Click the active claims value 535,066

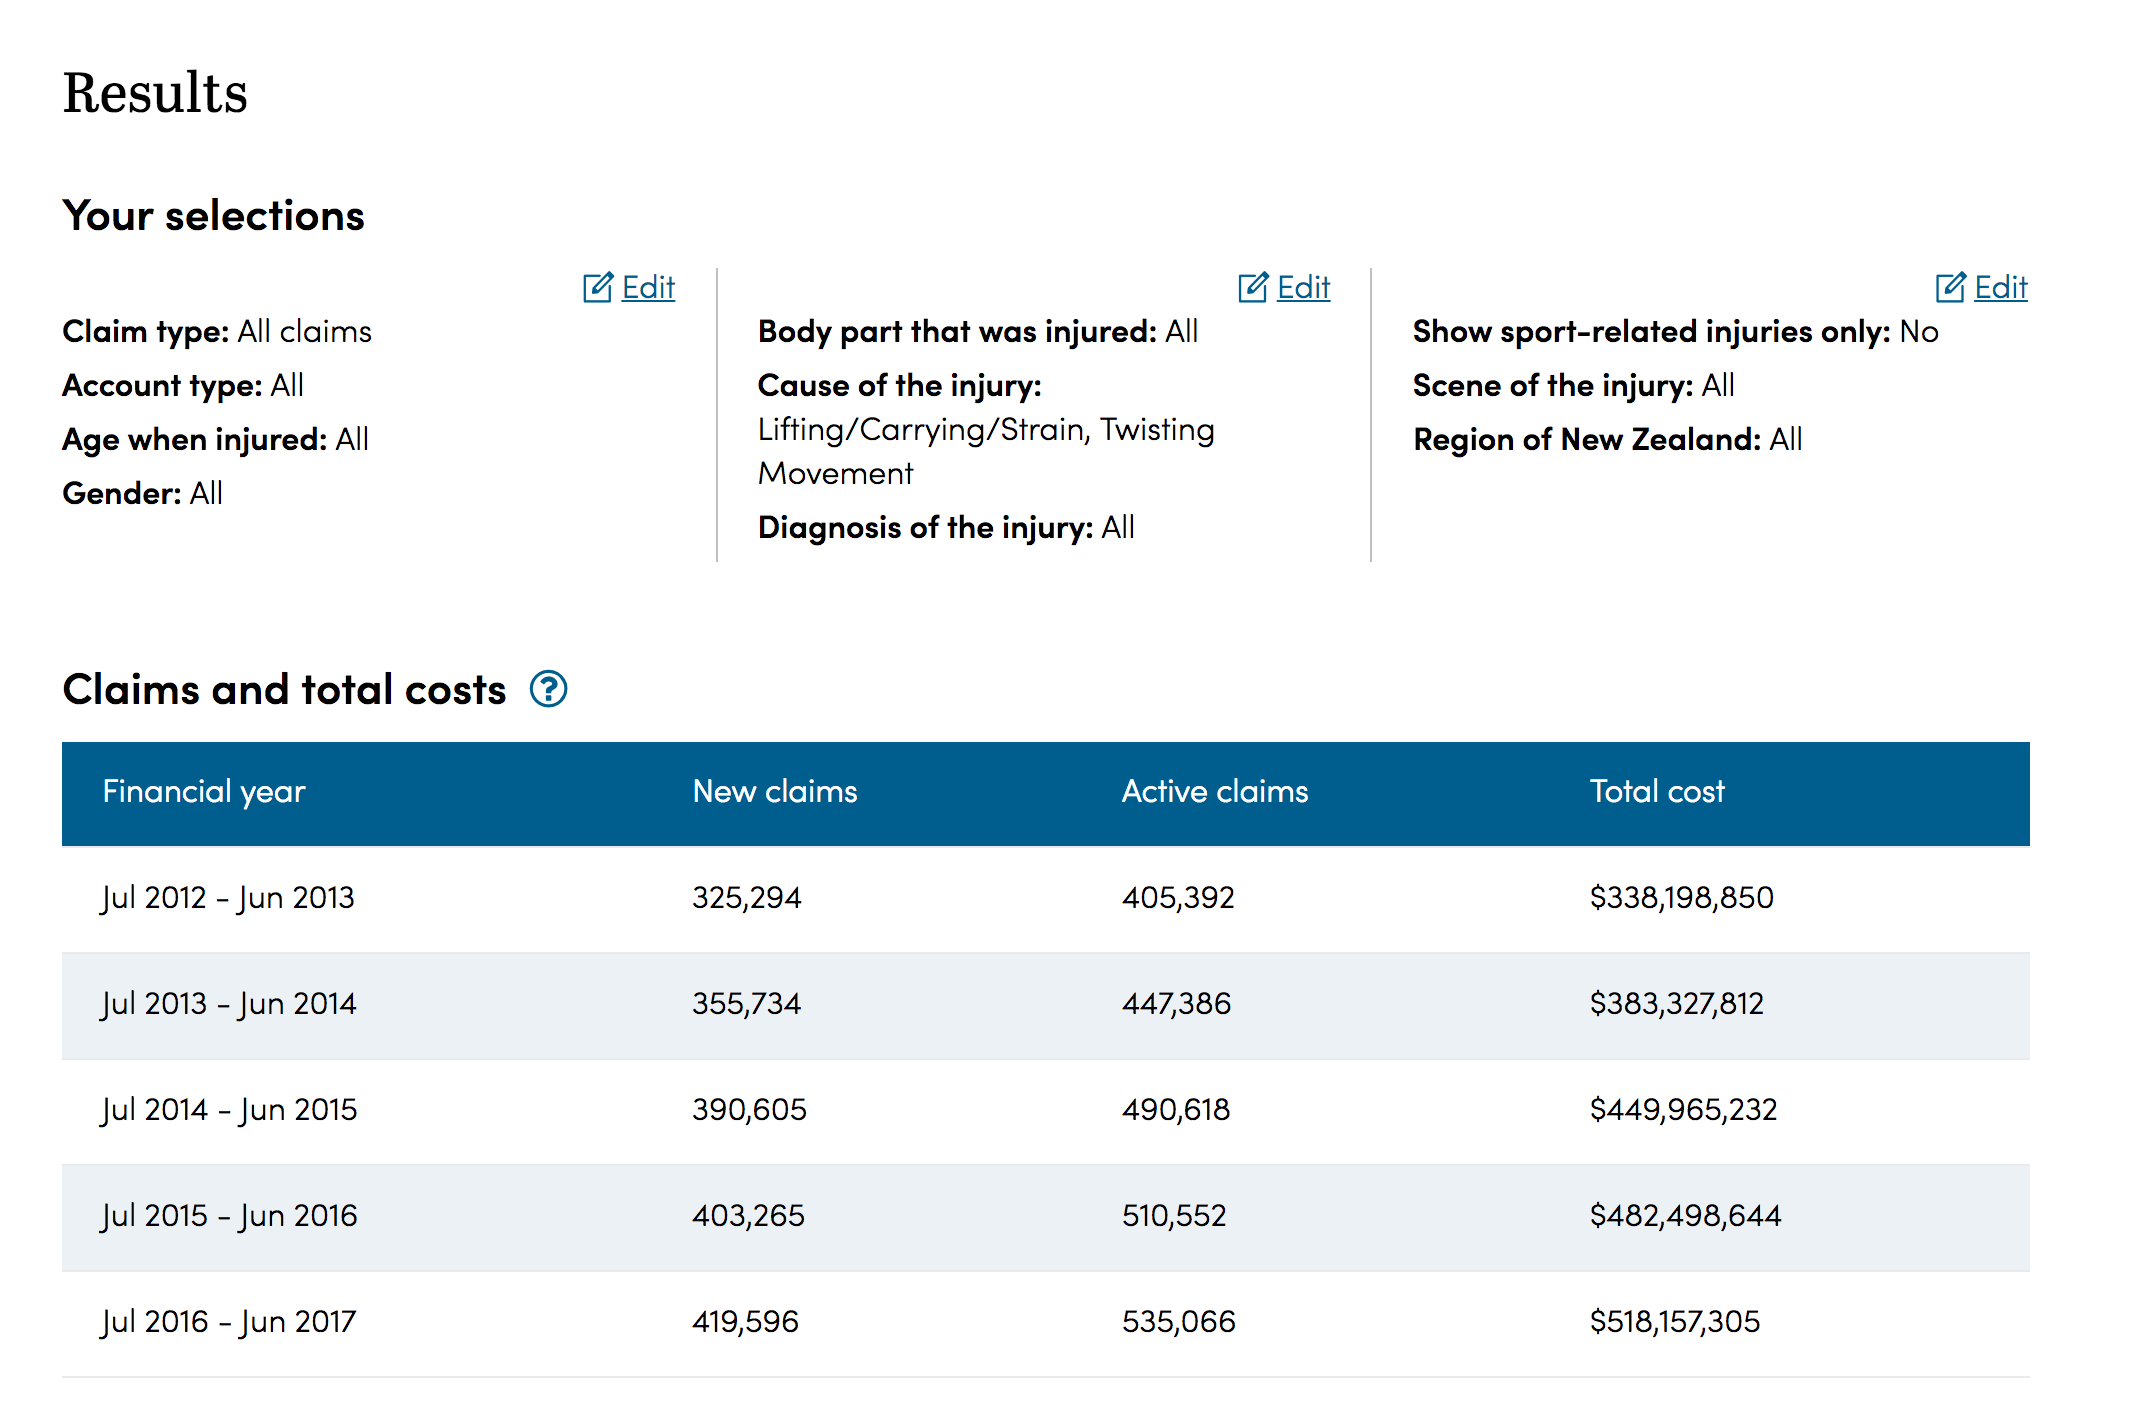pyautogui.click(x=1179, y=1322)
